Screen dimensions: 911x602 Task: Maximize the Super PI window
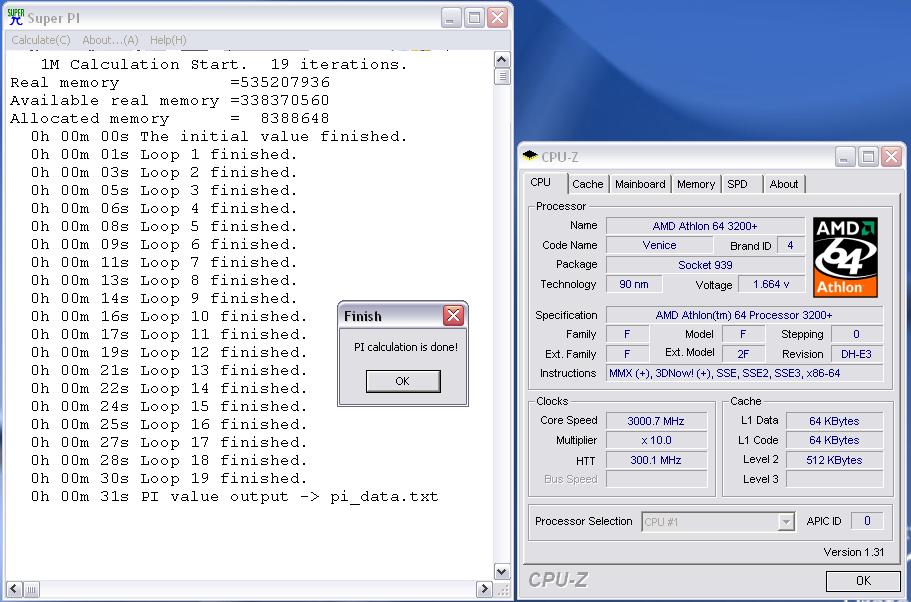coord(474,17)
